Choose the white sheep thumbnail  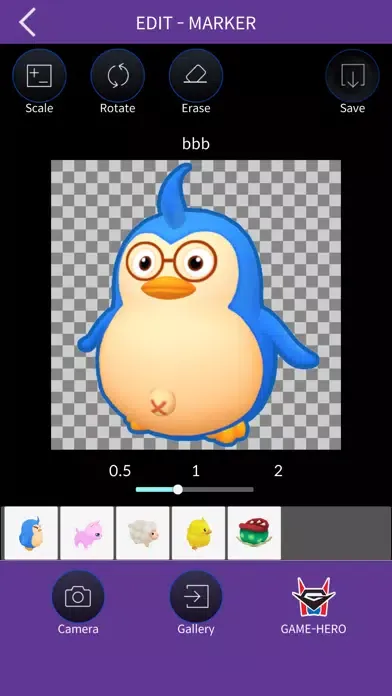tap(143, 533)
